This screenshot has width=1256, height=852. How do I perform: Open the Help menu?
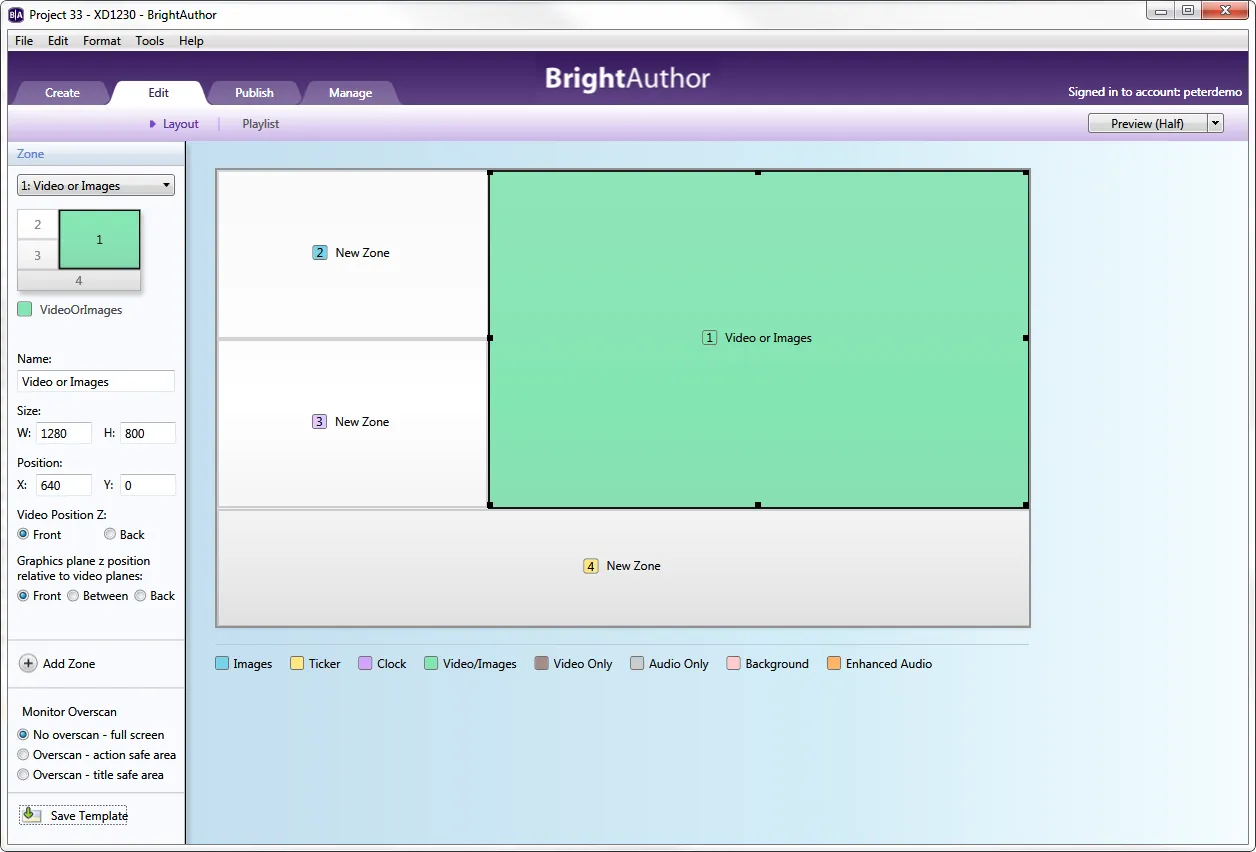191,41
